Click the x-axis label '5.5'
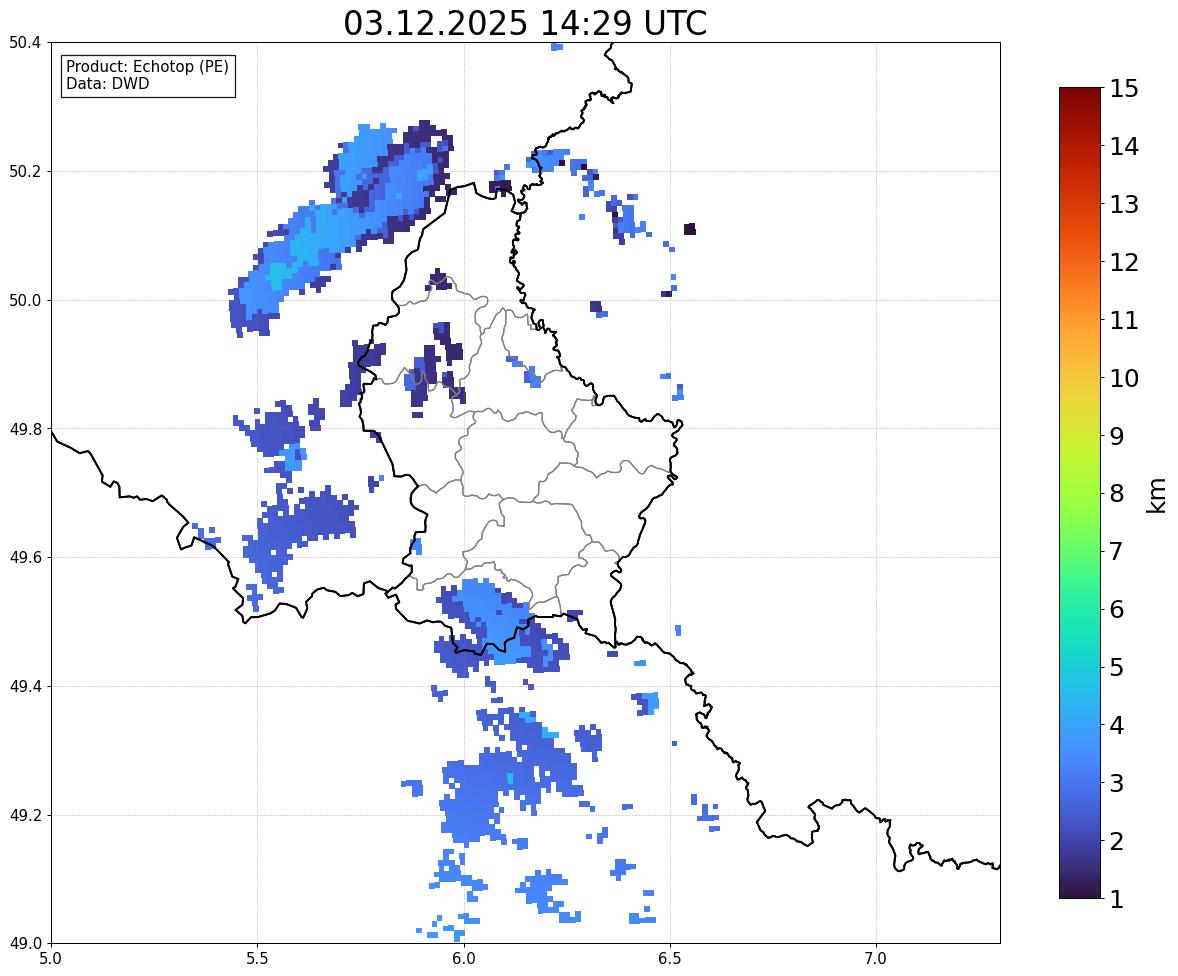The height and width of the screenshot is (976, 1178). pos(257,959)
